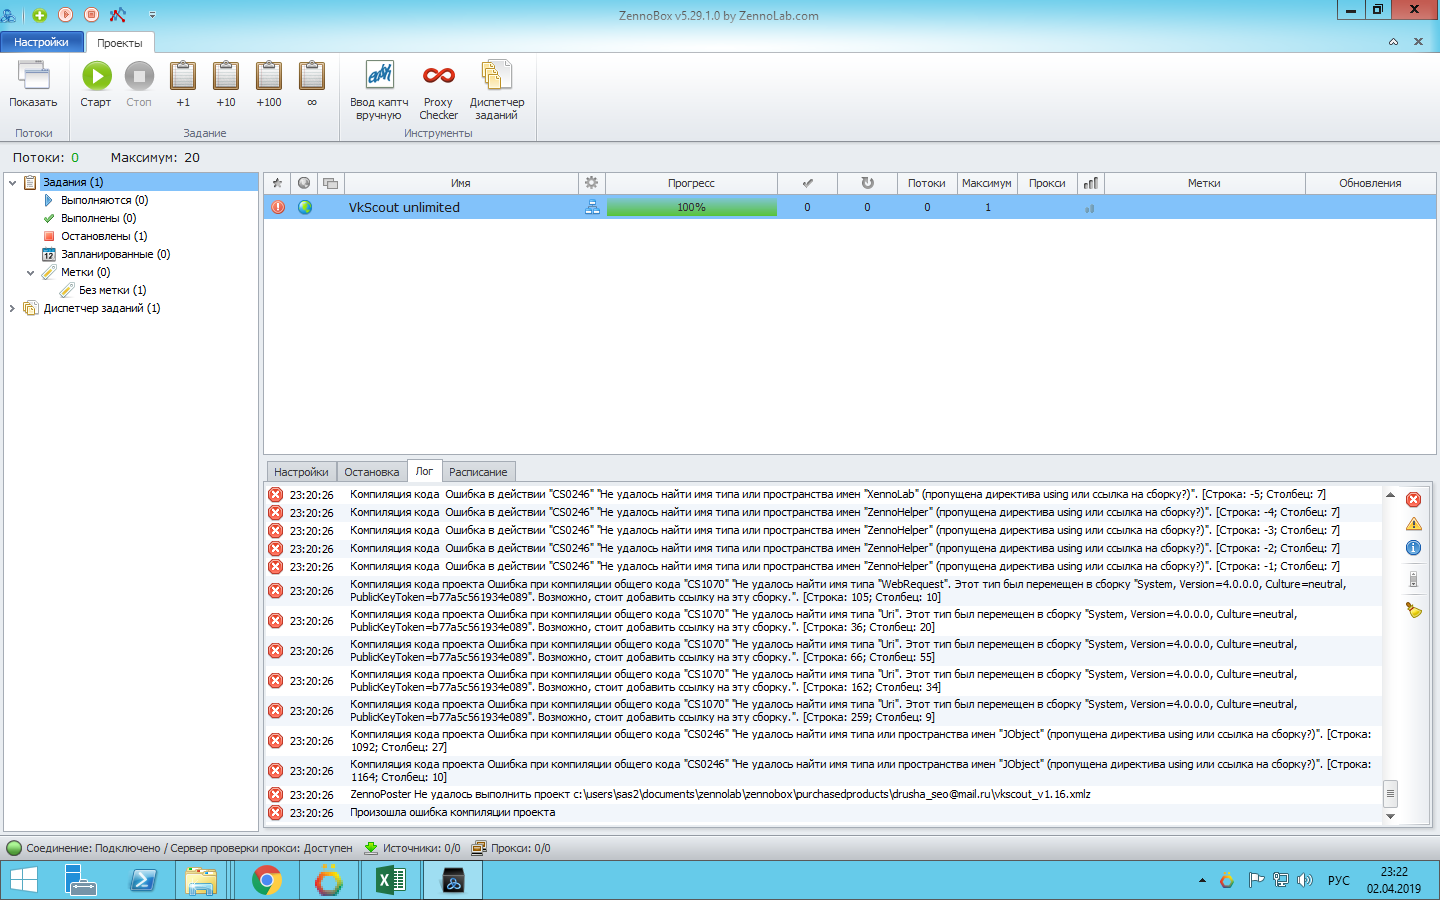Set infinite runs with the ∞ clipboard

point(312,76)
